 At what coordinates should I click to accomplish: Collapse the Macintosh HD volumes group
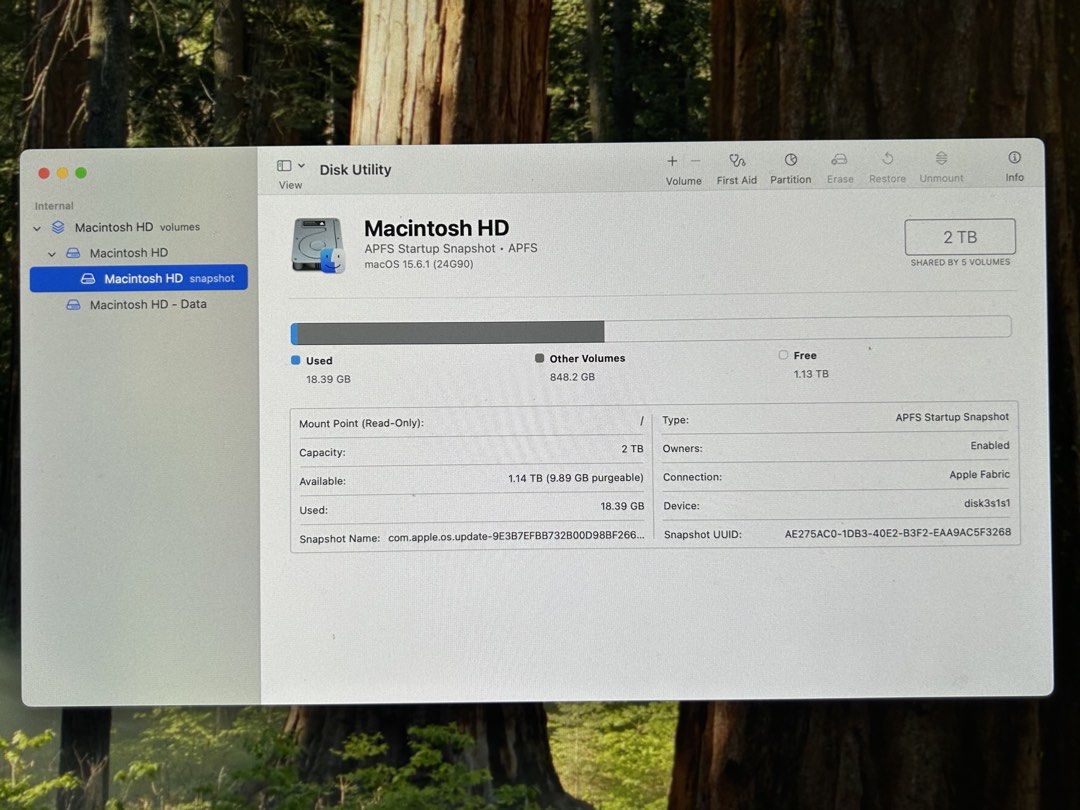[37, 228]
